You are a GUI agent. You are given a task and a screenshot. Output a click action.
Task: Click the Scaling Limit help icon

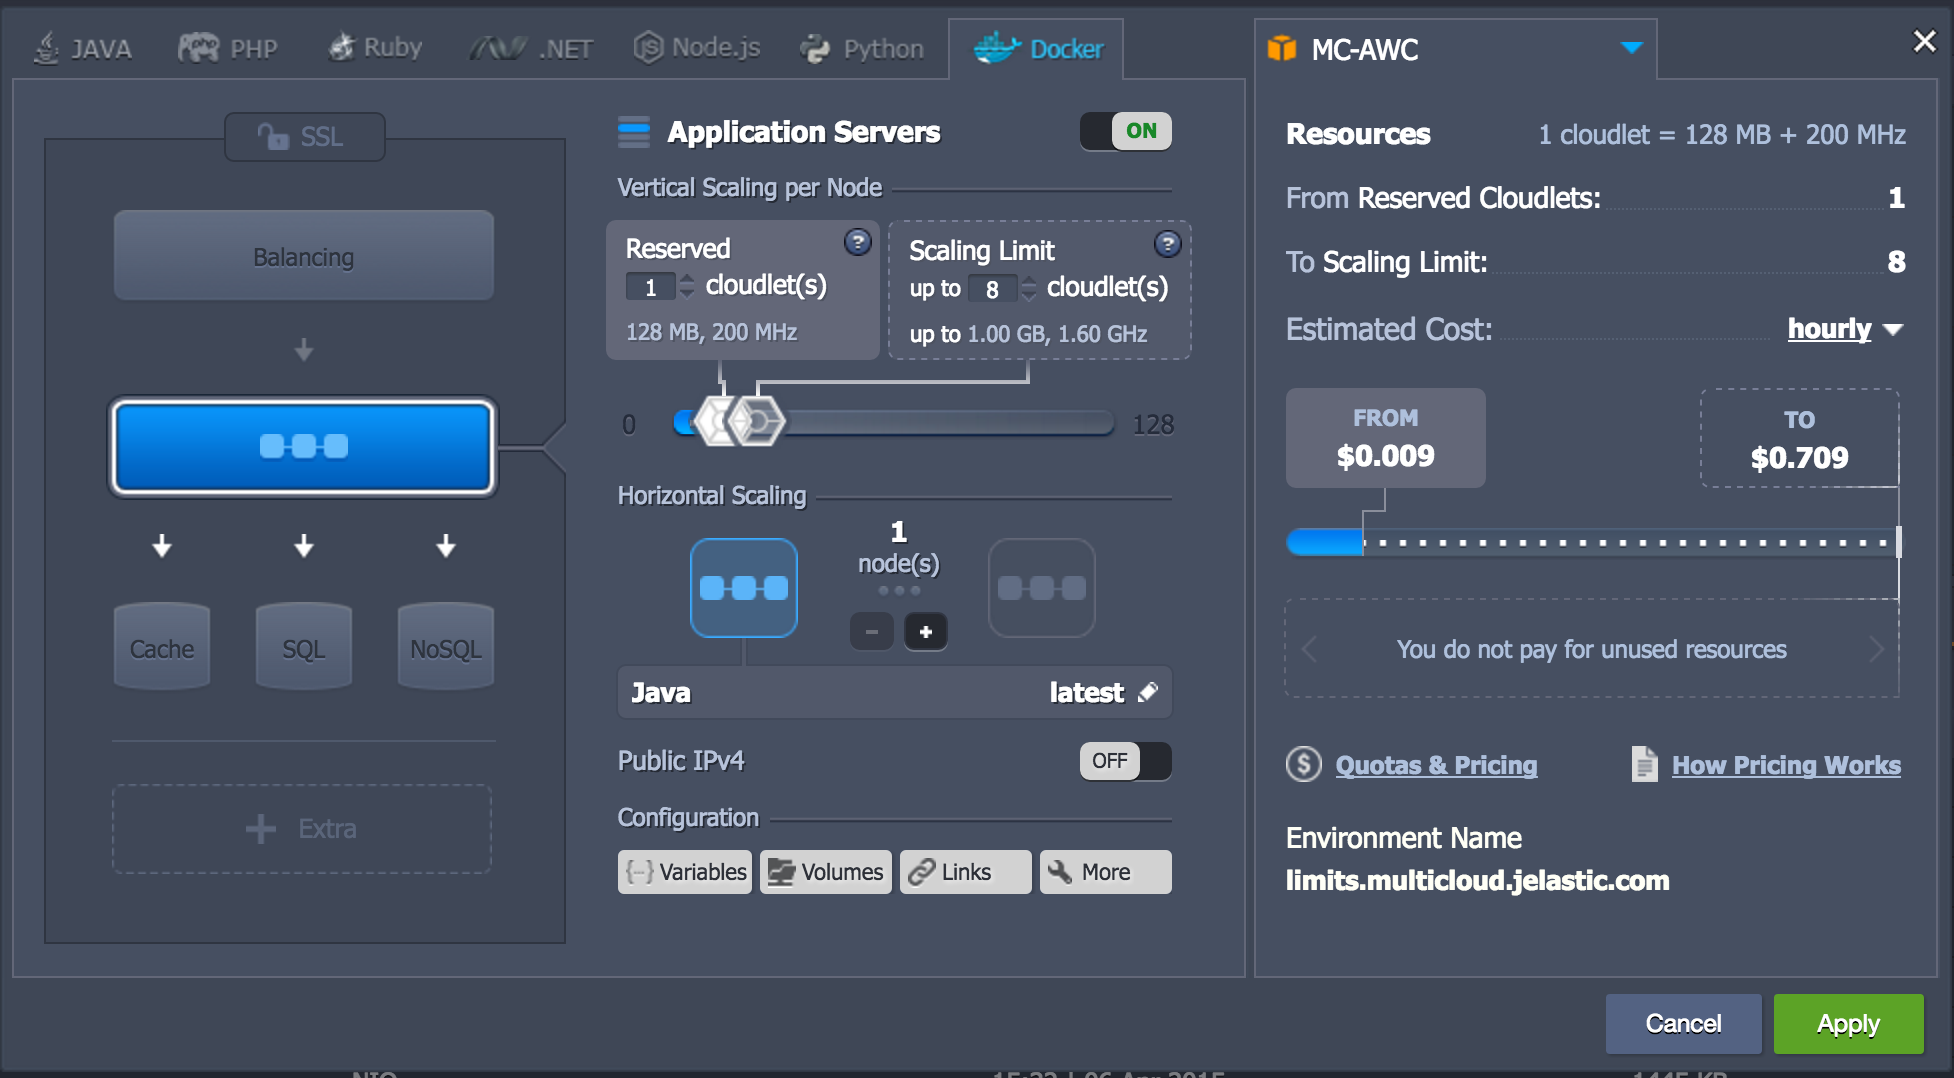[1167, 244]
